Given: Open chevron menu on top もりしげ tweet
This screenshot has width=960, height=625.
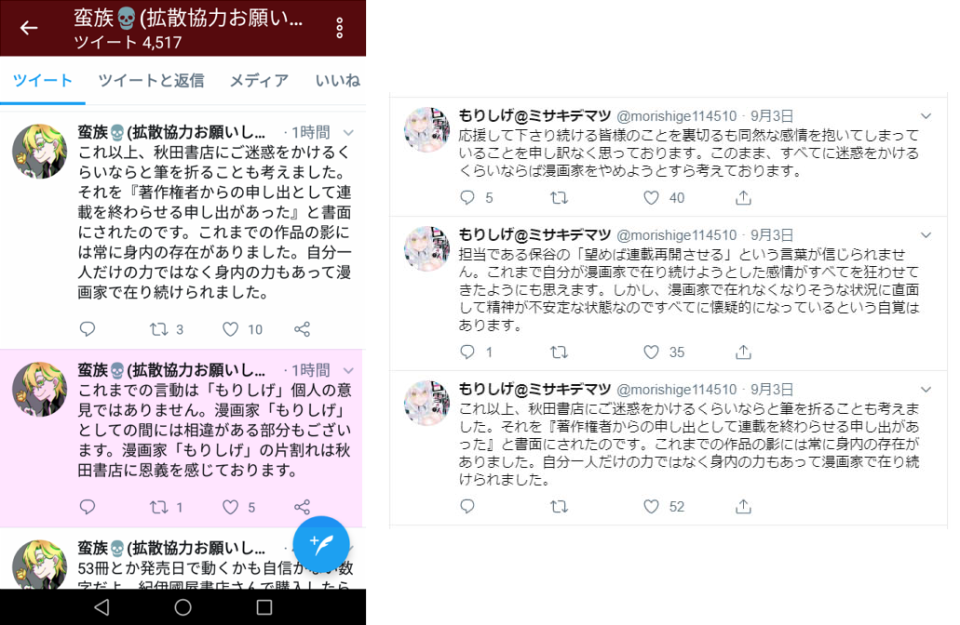Looking at the screenshot, I should (x=926, y=116).
